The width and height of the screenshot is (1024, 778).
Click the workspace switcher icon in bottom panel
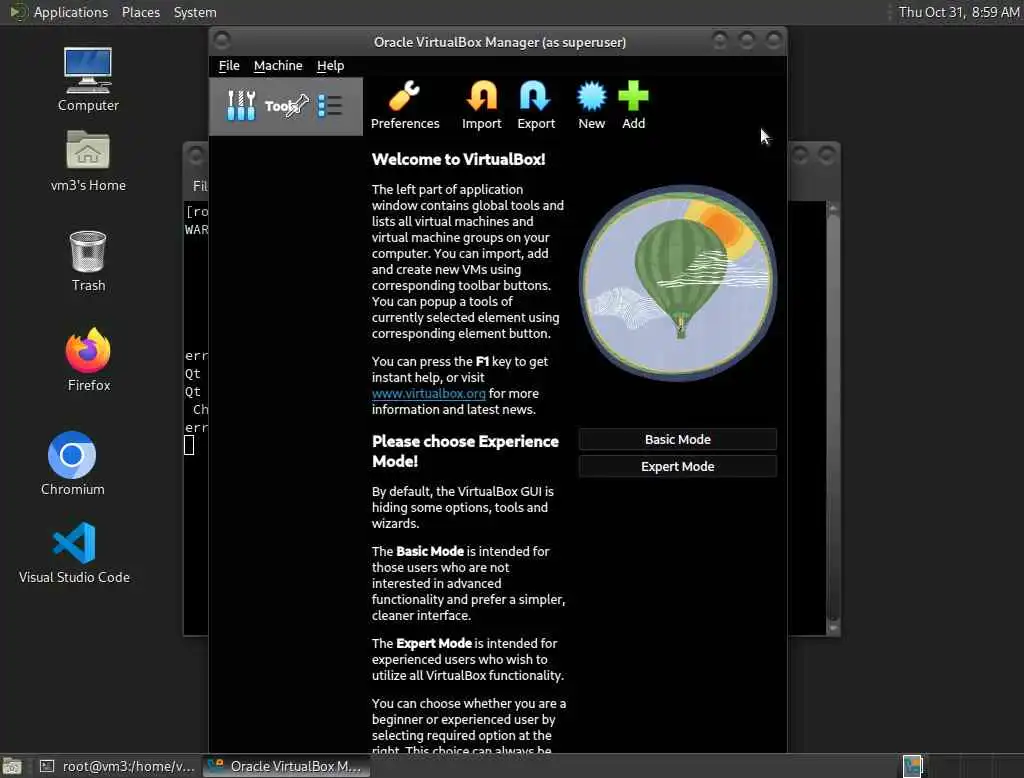912,766
